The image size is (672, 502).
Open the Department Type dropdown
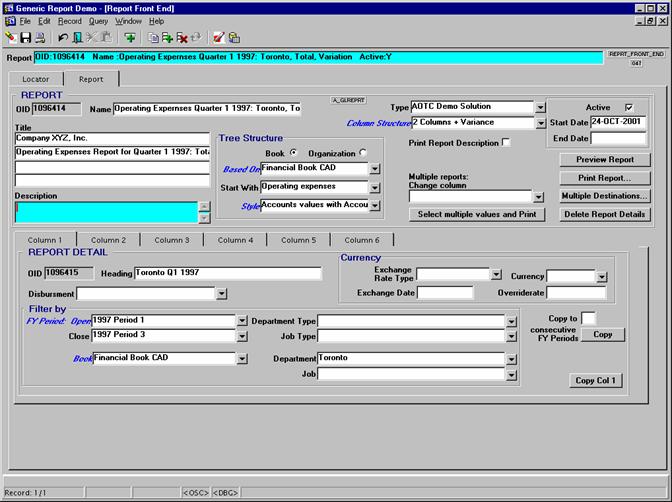pyautogui.click(x=511, y=322)
